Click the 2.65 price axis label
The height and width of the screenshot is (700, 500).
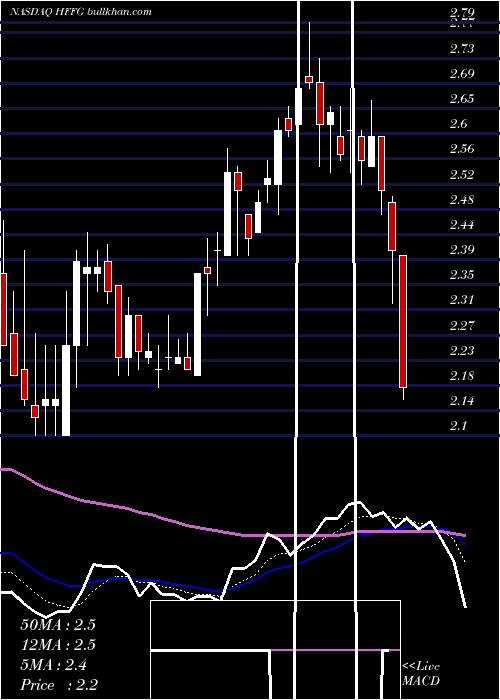[x=462, y=99]
